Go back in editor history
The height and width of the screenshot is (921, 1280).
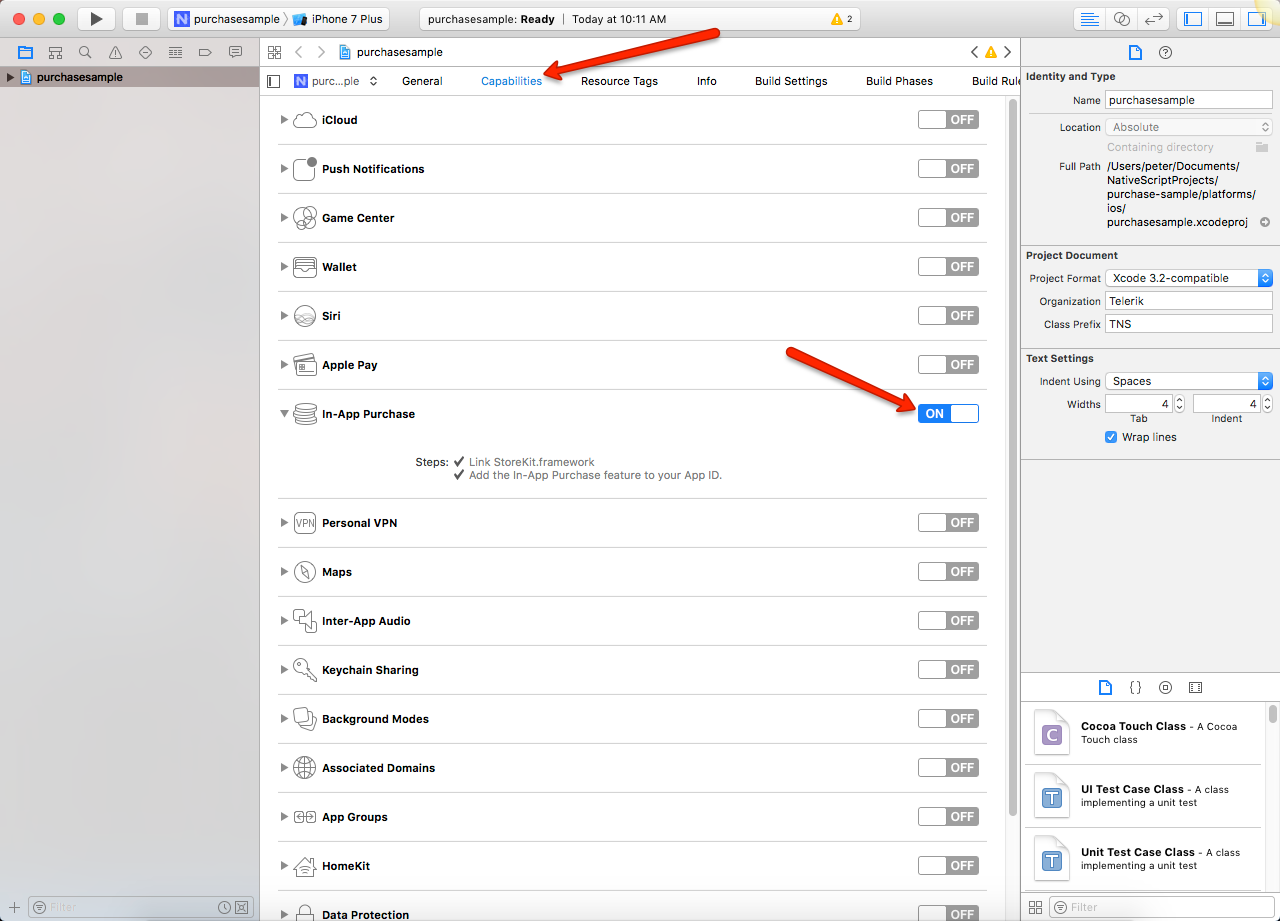click(298, 52)
